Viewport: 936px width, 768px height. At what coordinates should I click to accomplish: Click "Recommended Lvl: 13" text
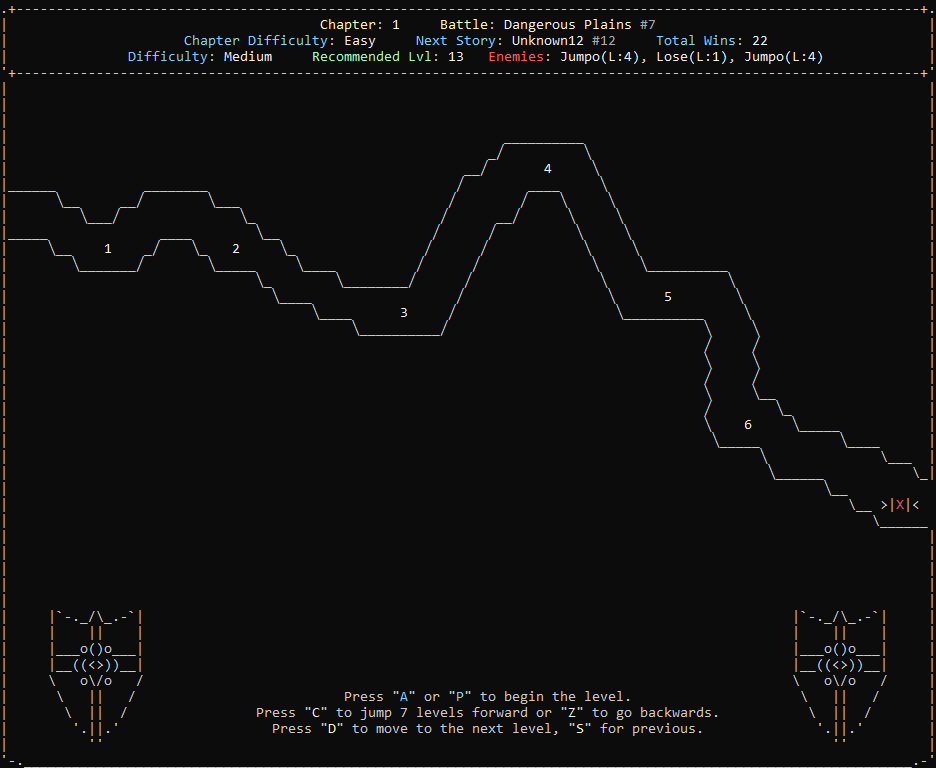(x=387, y=57)
